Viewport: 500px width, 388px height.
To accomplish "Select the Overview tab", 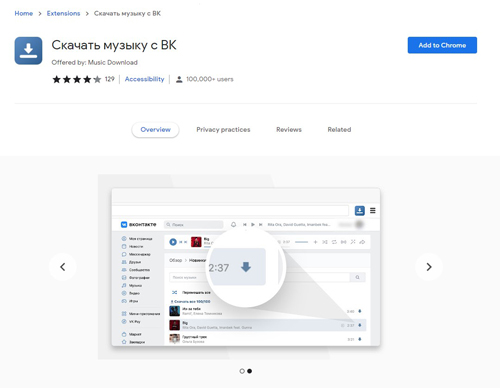I will pos(155,130).
